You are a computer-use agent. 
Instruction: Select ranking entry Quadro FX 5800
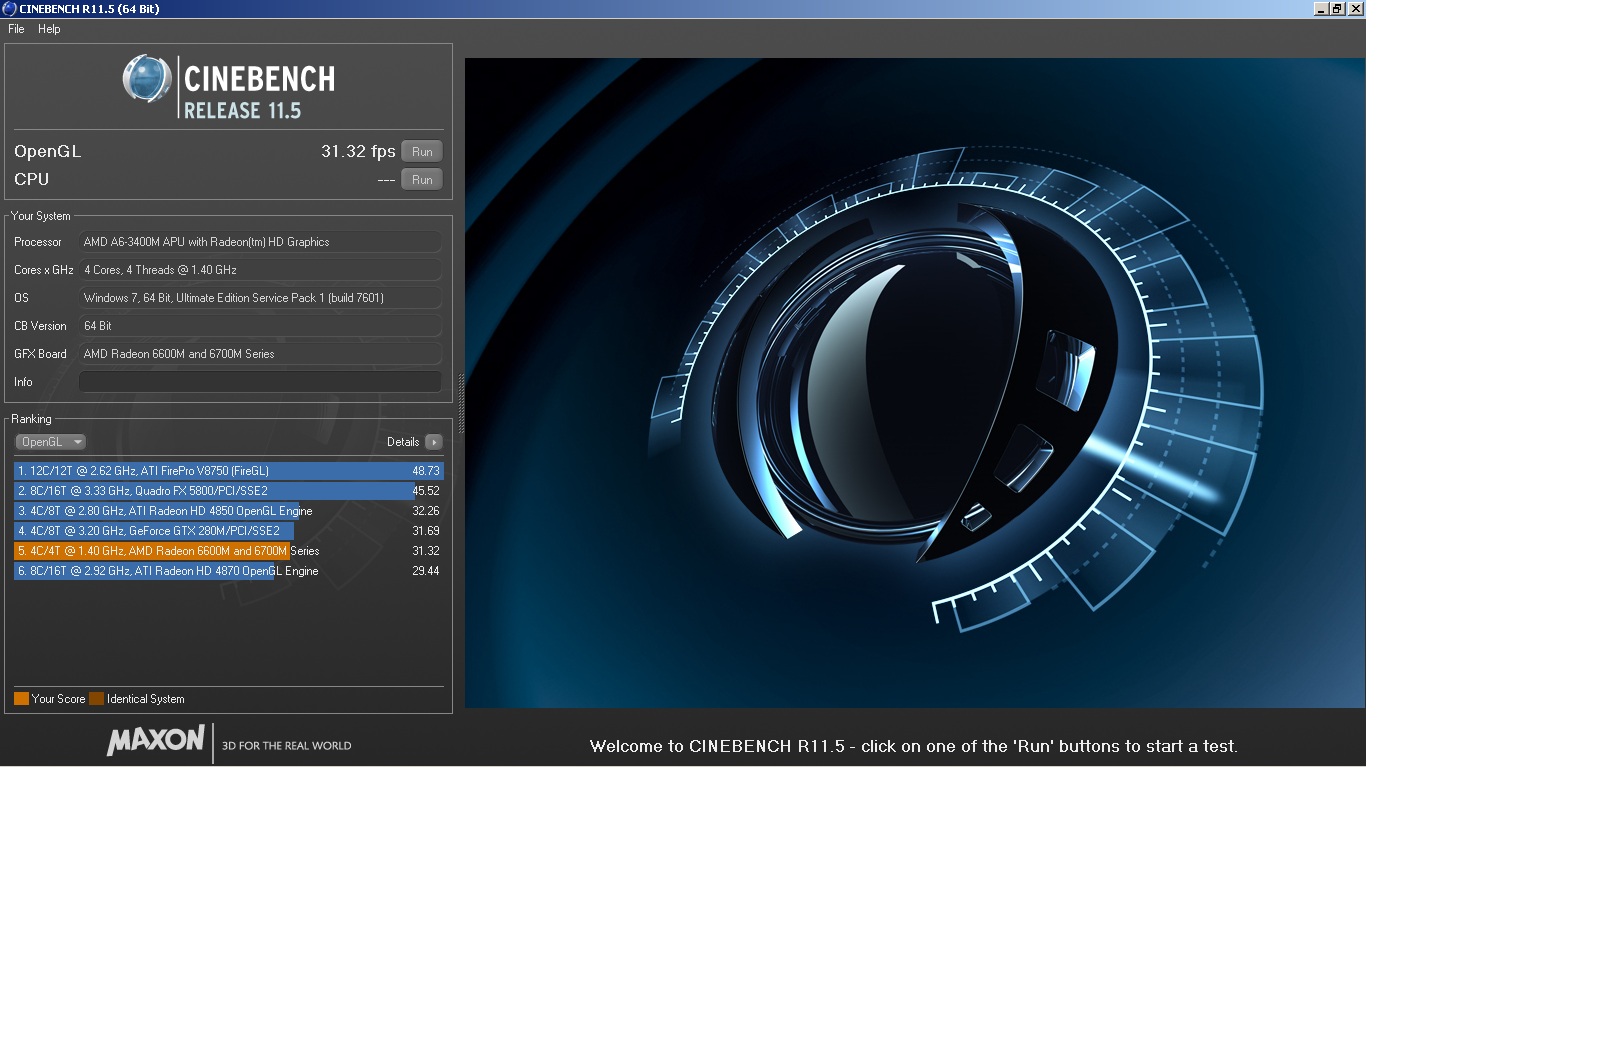229,491
